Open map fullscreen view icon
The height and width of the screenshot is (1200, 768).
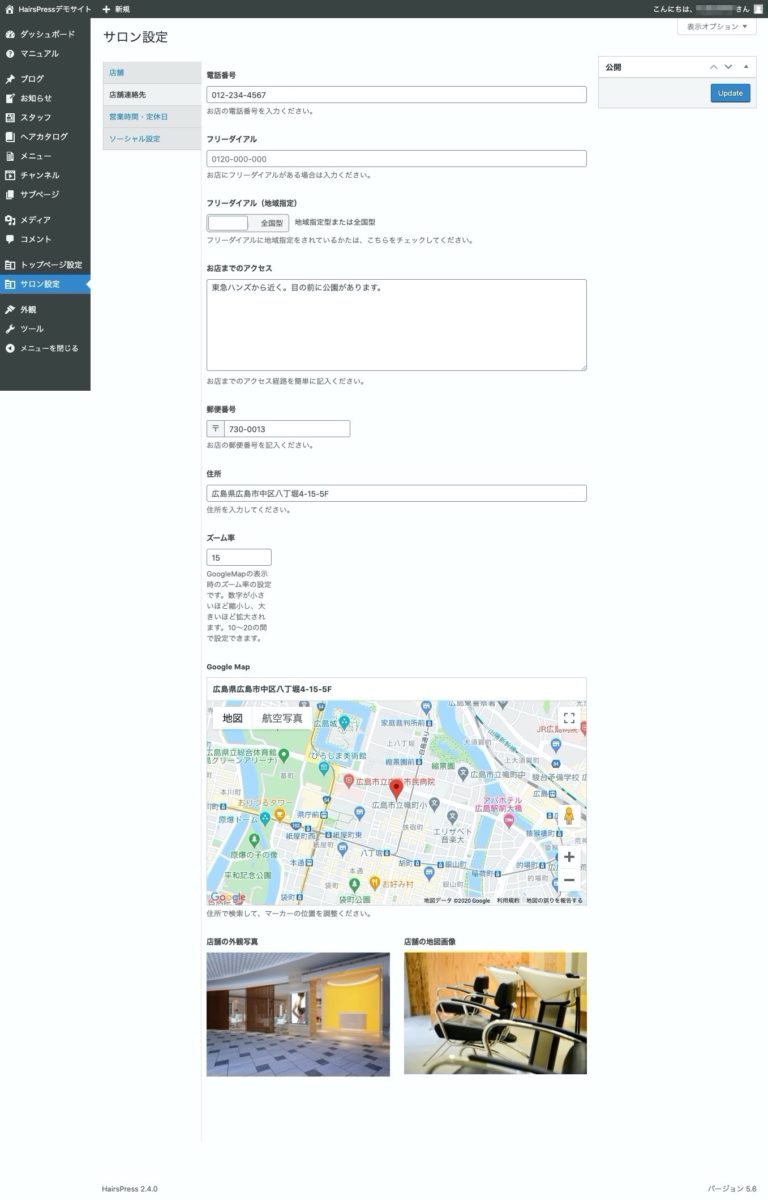click(568, 718)
